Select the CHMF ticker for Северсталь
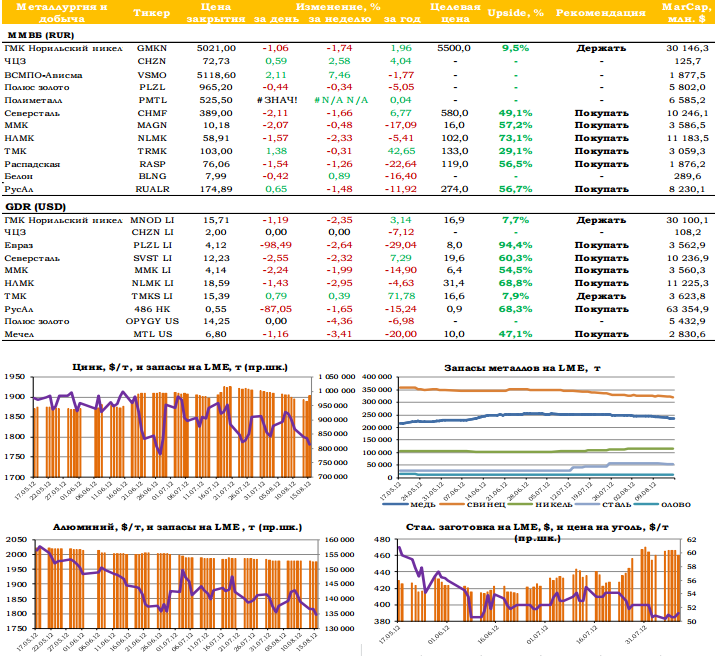715x656 pixels. 152,113
